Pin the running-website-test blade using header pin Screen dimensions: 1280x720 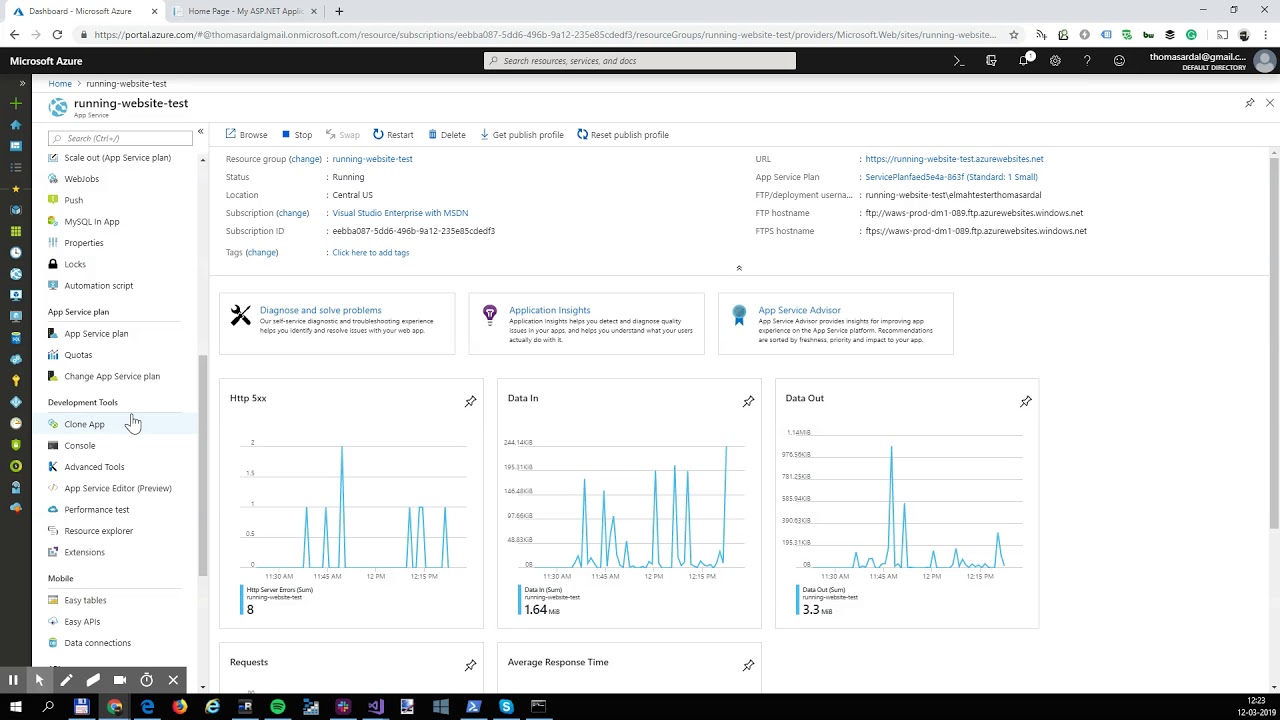coord(1249,103)
